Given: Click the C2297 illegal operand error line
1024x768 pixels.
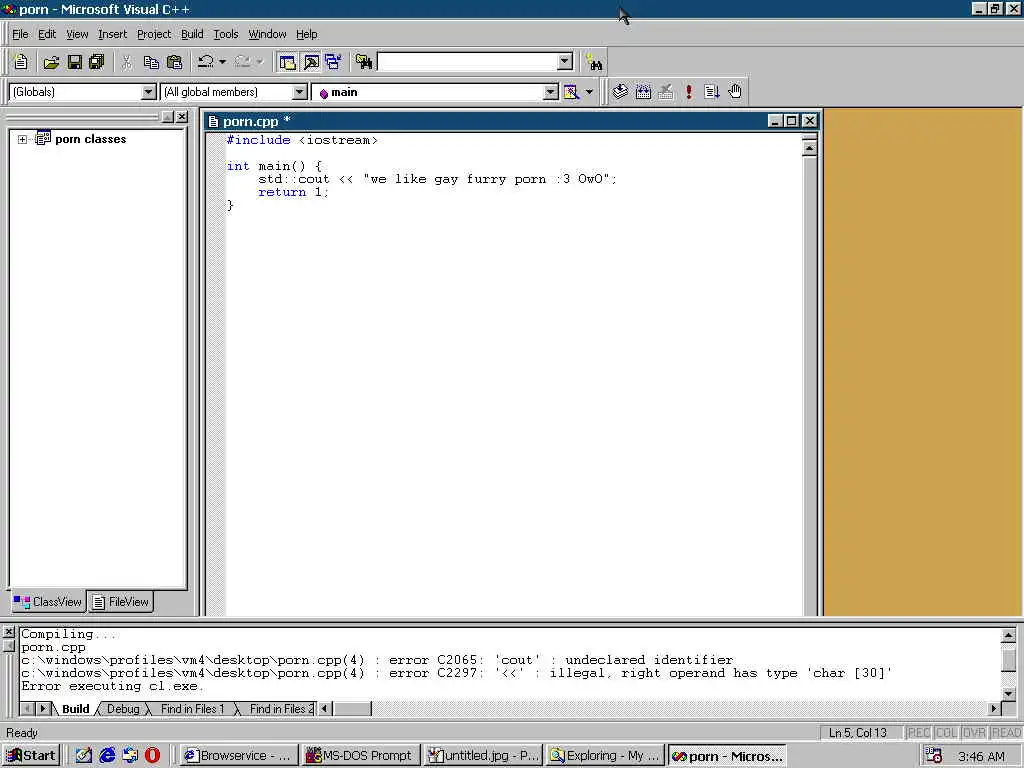Looking at the screenshot, I should [456, 673].
